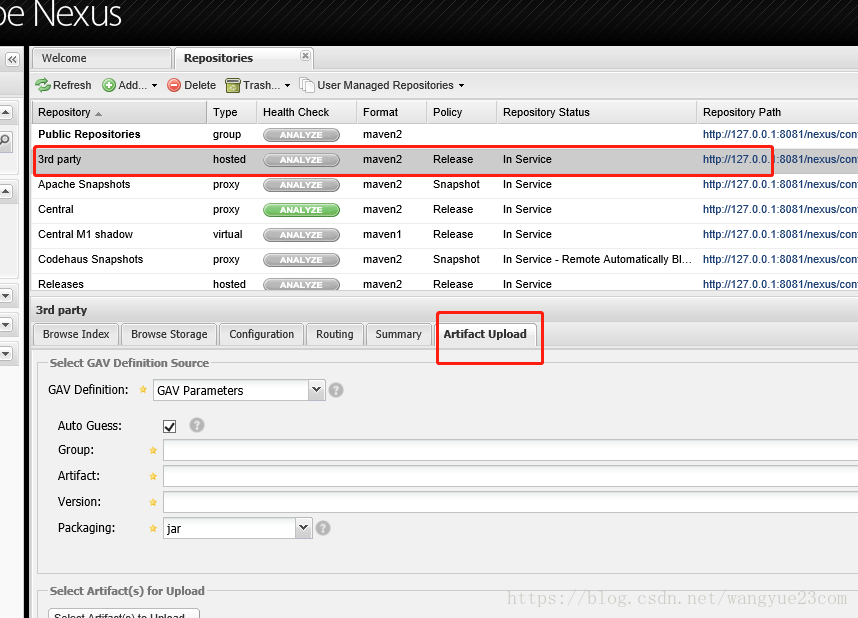
Task: Open the Artifact Upload tab
Action: click(x=485, y=334)
